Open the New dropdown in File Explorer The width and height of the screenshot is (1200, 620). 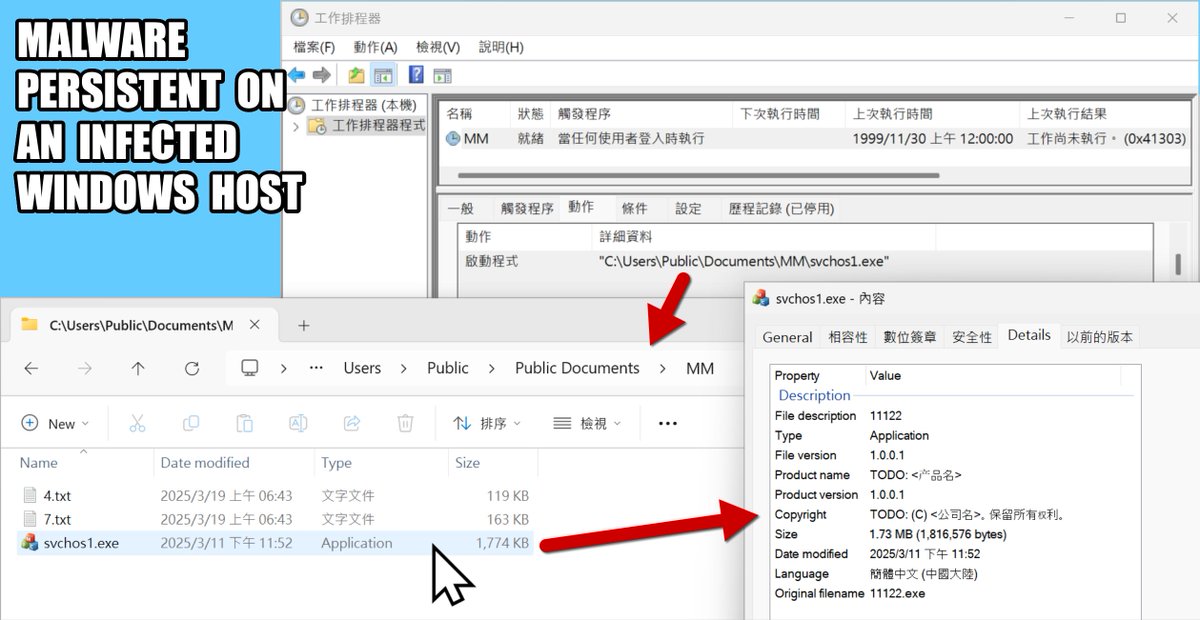coord(55,423)
